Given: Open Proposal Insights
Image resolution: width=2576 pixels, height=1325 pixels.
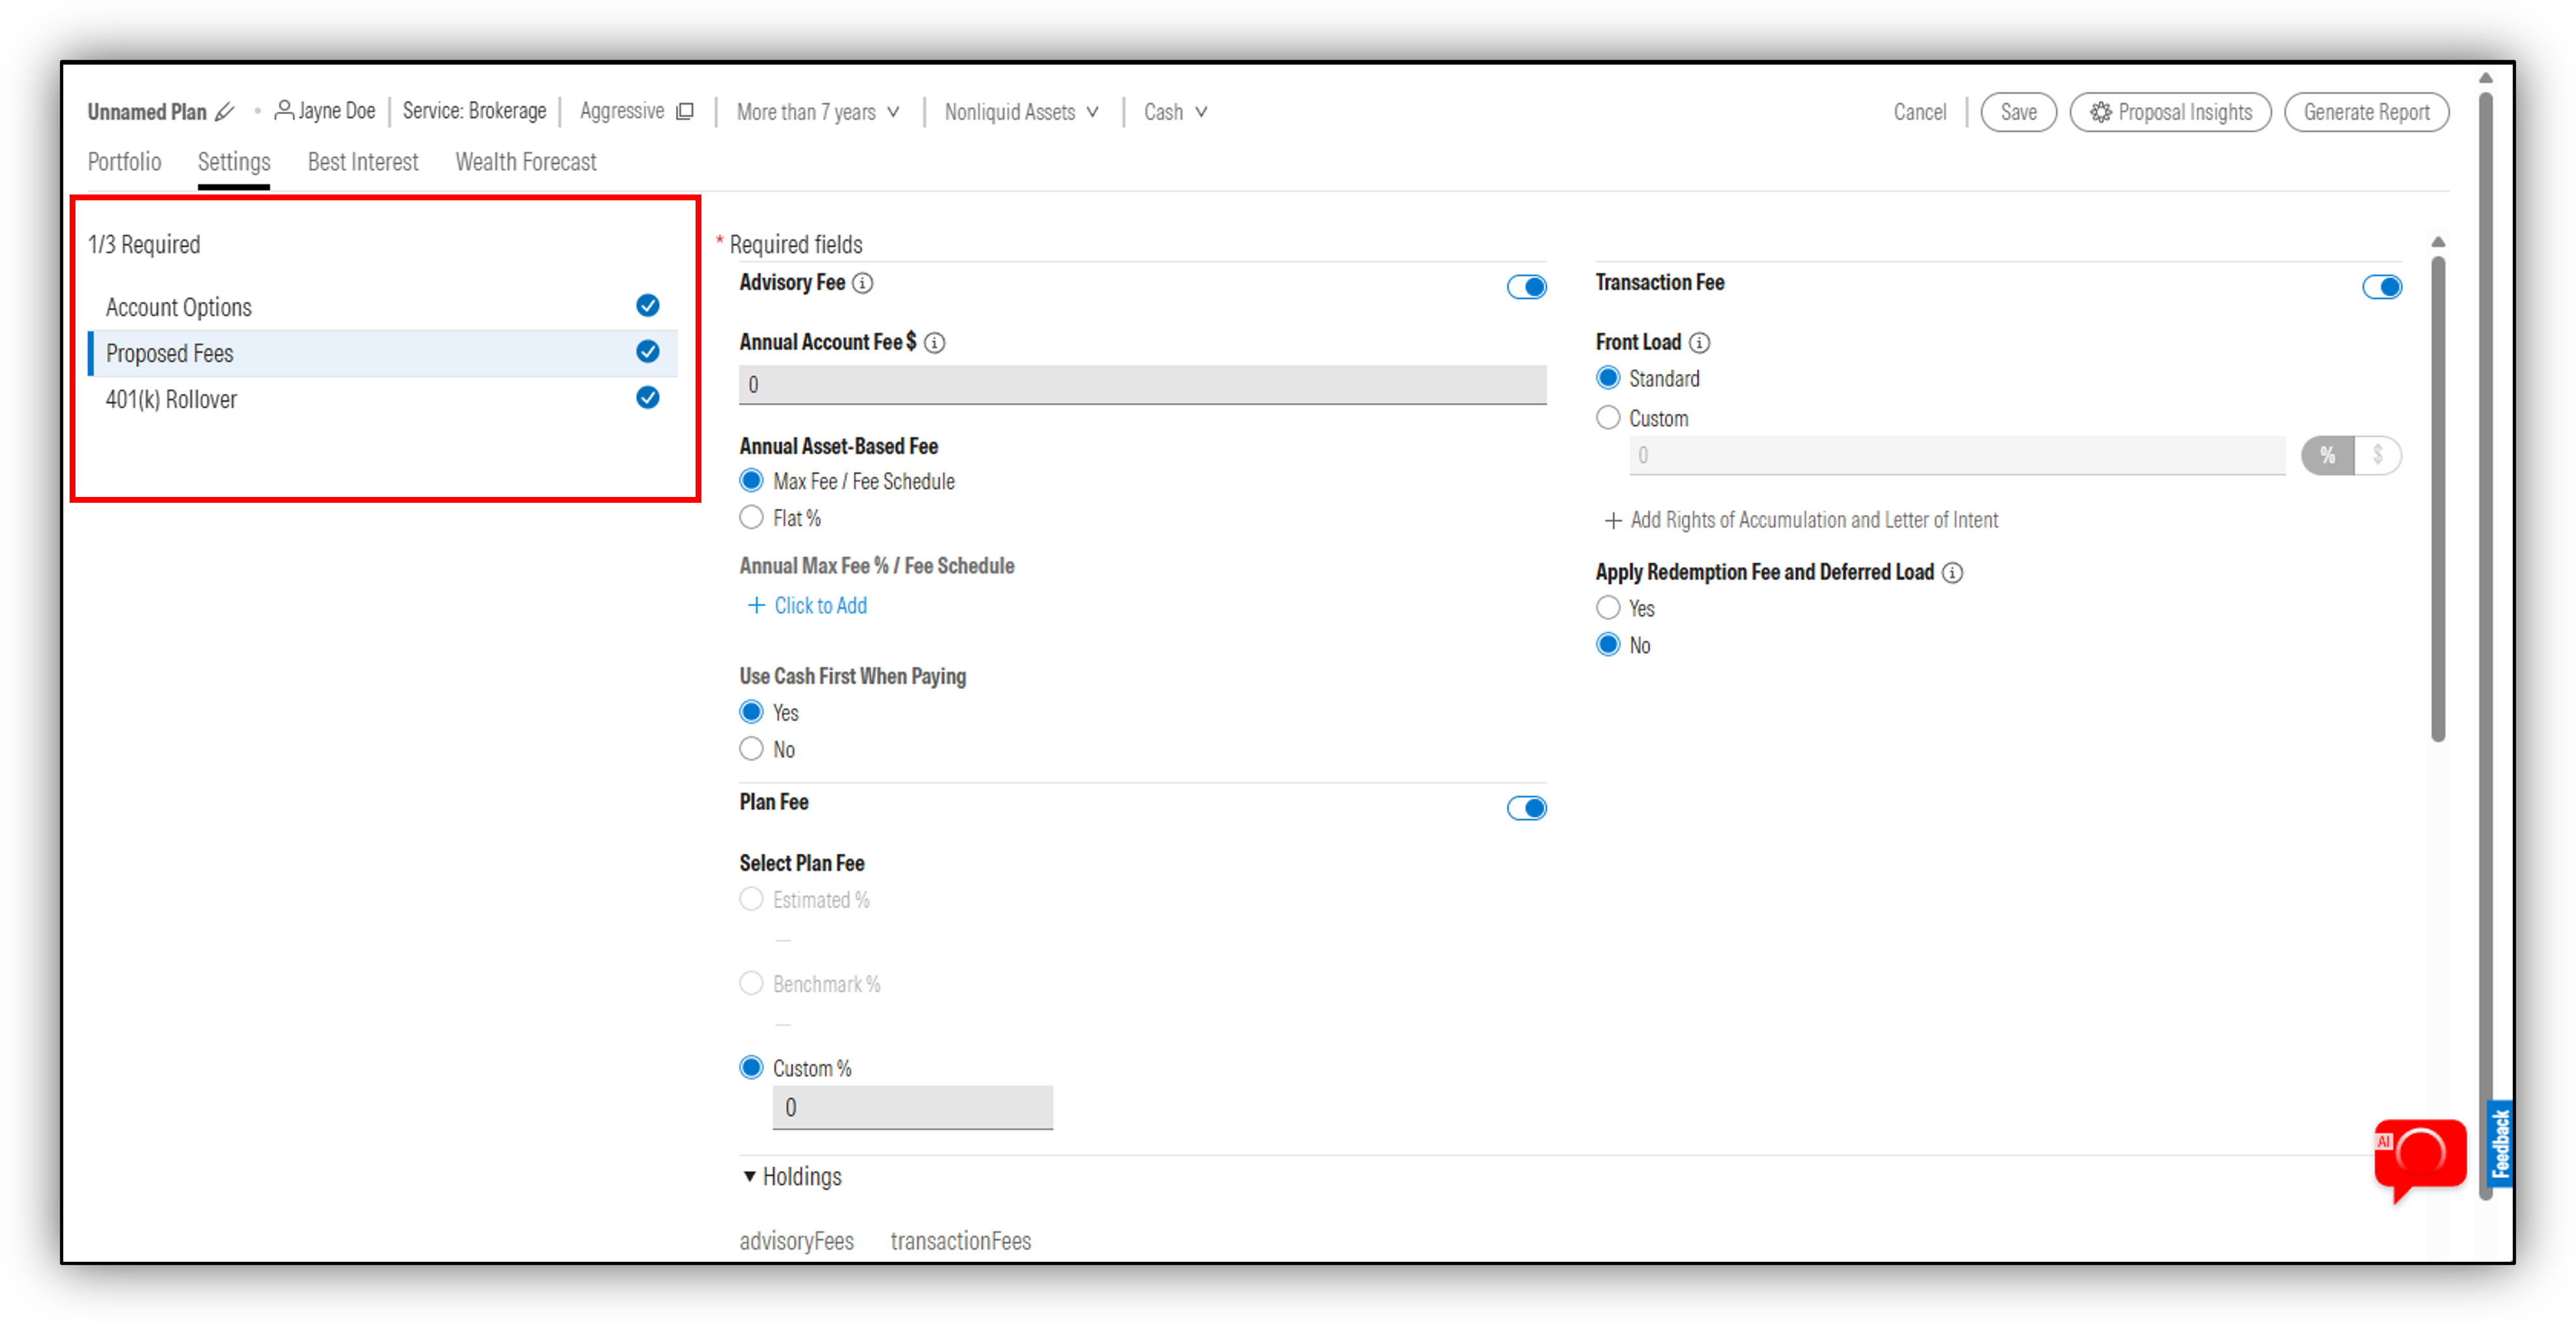Looking at the screenshot, I should [x=2171, y=112].
